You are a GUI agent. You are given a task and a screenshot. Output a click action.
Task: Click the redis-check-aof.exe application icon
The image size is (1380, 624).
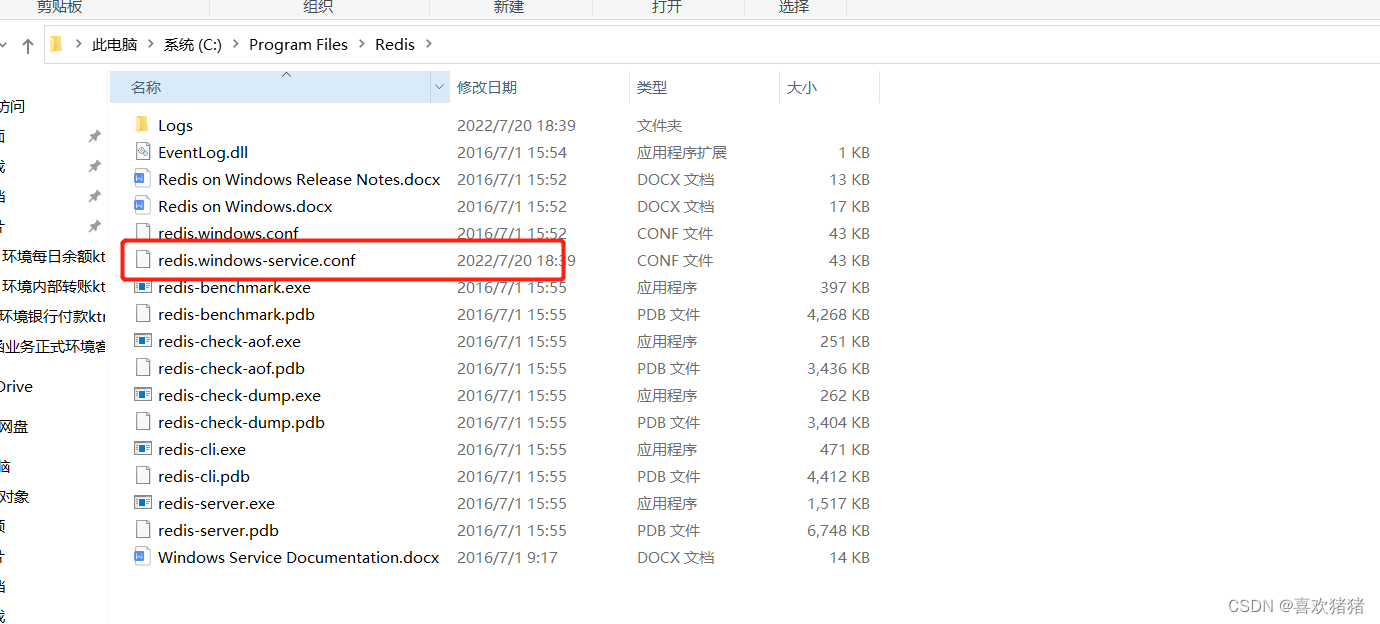point(142,341)
